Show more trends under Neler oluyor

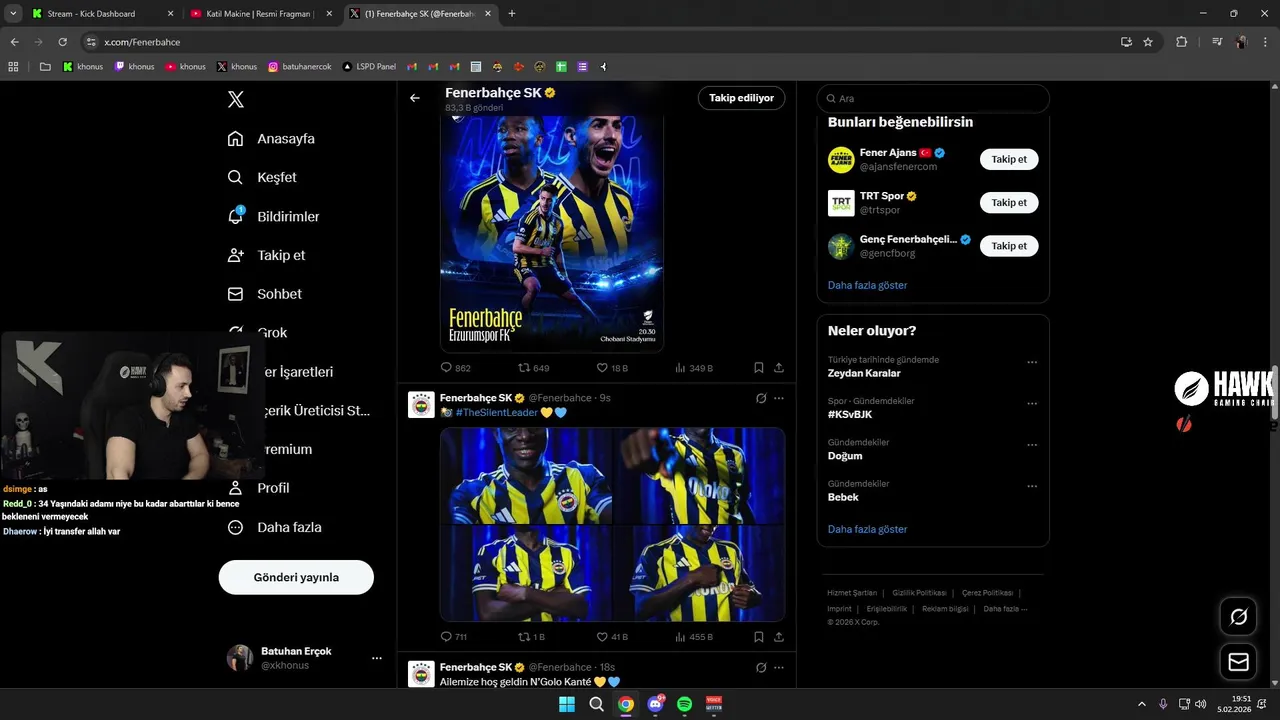pyautogui.click(x=867, y=529)
